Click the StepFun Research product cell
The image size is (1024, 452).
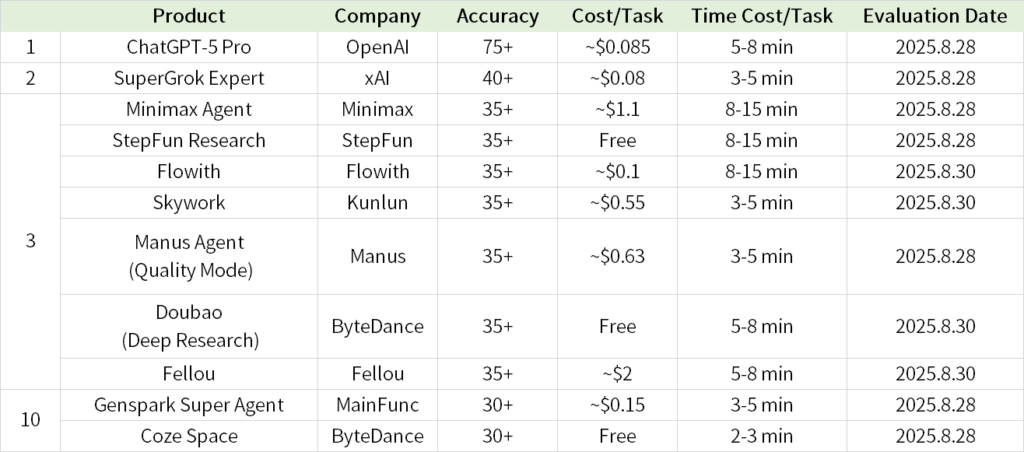(189, 140)
